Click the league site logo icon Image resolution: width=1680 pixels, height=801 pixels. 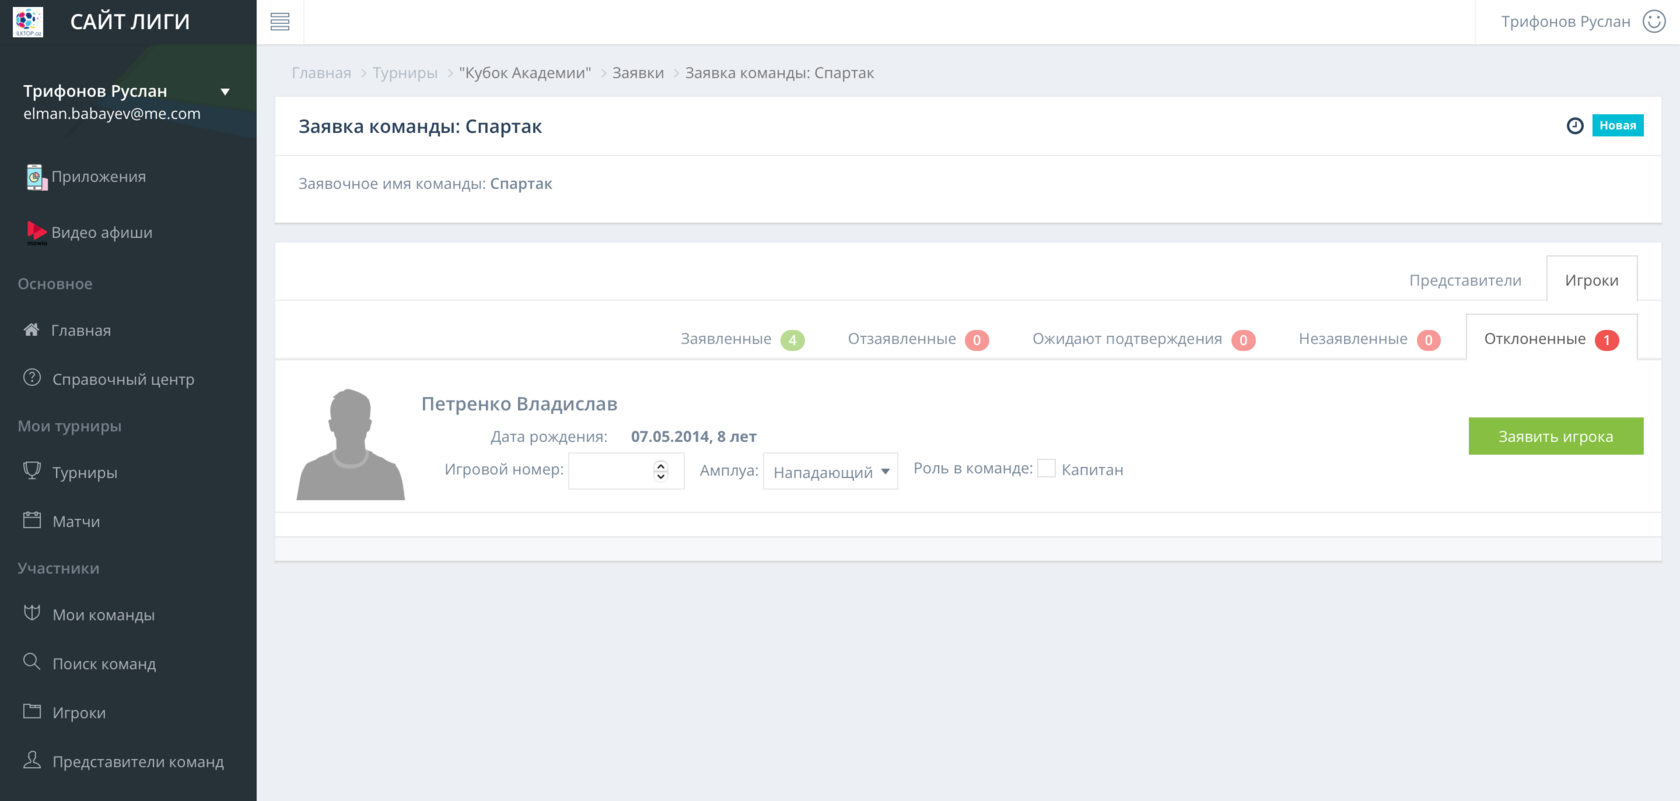28,21
